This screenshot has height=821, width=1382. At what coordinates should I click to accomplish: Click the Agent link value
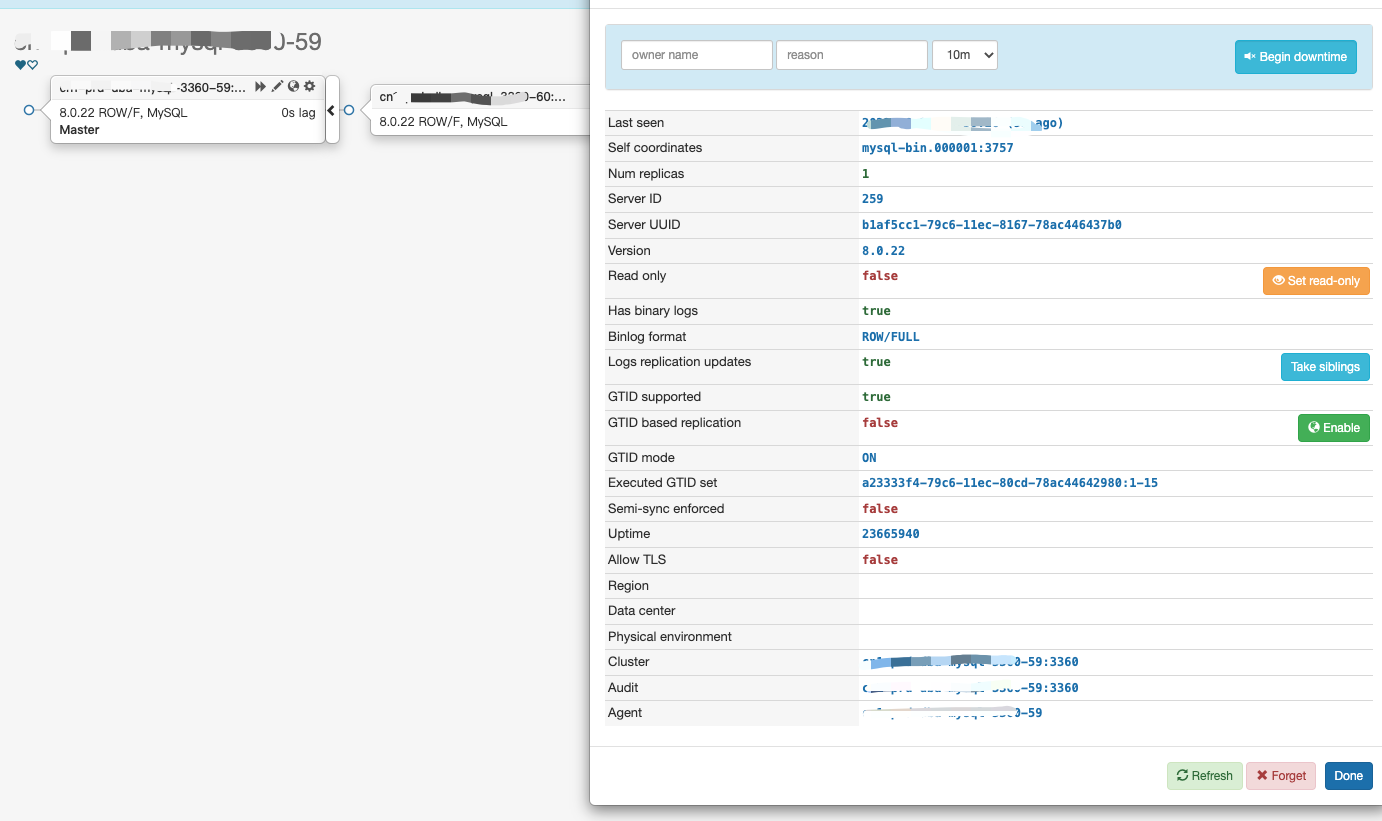pos(952,713)
